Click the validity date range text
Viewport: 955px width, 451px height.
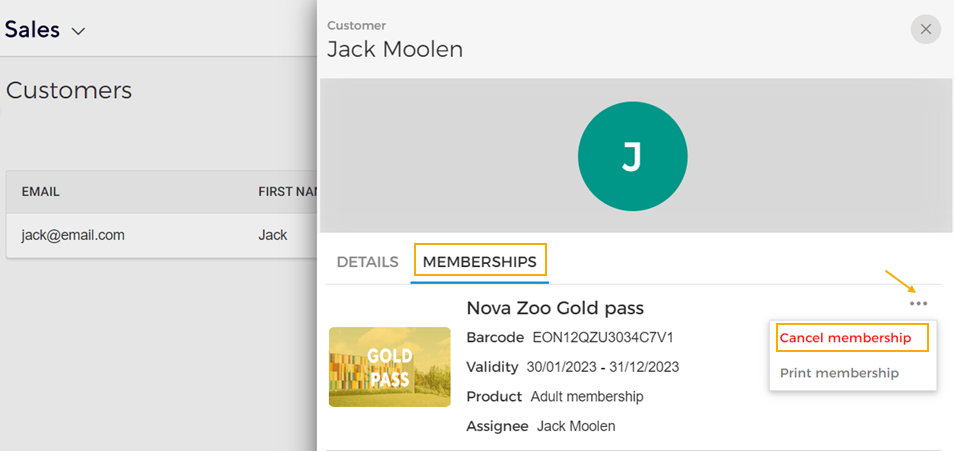tap(603, 367)
